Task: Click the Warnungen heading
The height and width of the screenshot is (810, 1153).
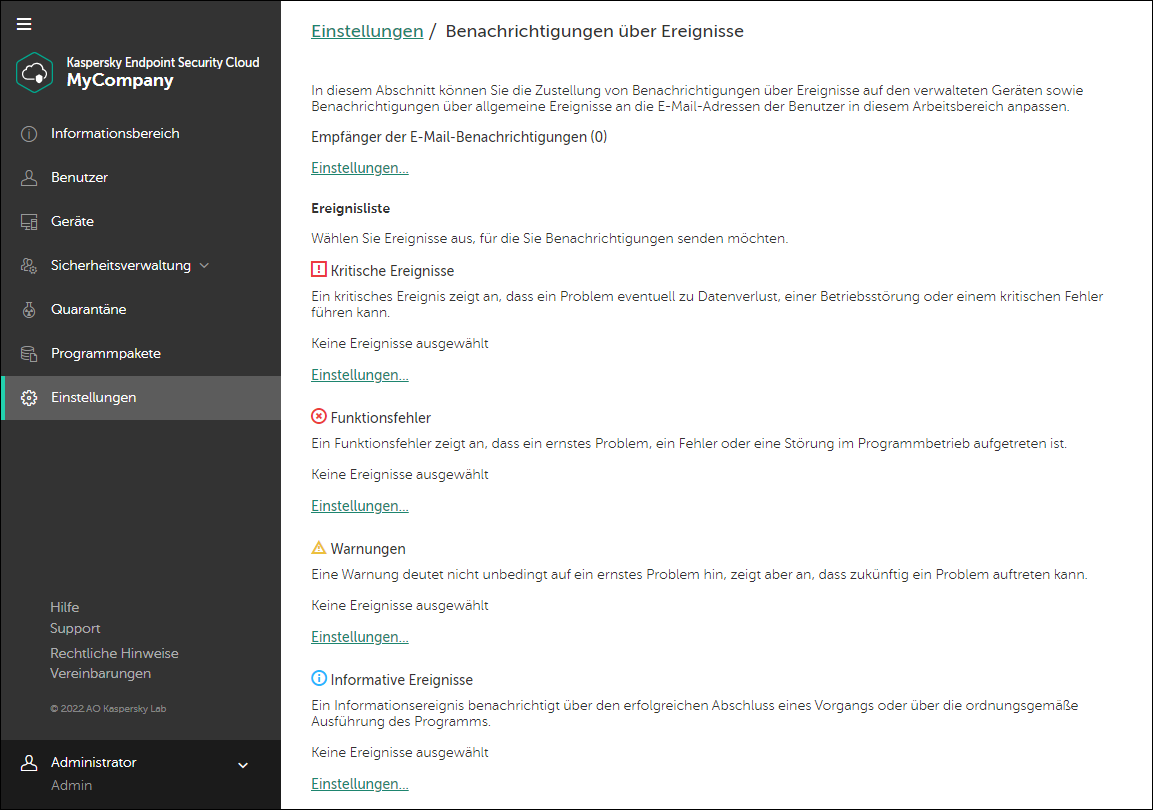Action: point(368,549)
